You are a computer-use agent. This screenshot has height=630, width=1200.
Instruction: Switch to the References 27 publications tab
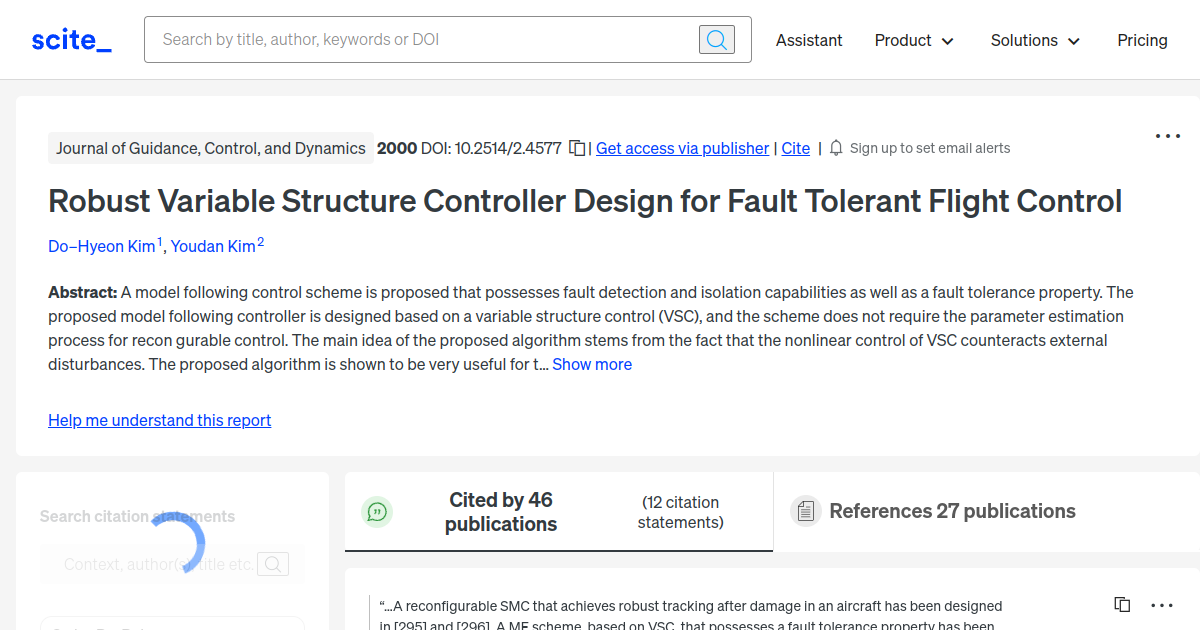click(951, 511)
